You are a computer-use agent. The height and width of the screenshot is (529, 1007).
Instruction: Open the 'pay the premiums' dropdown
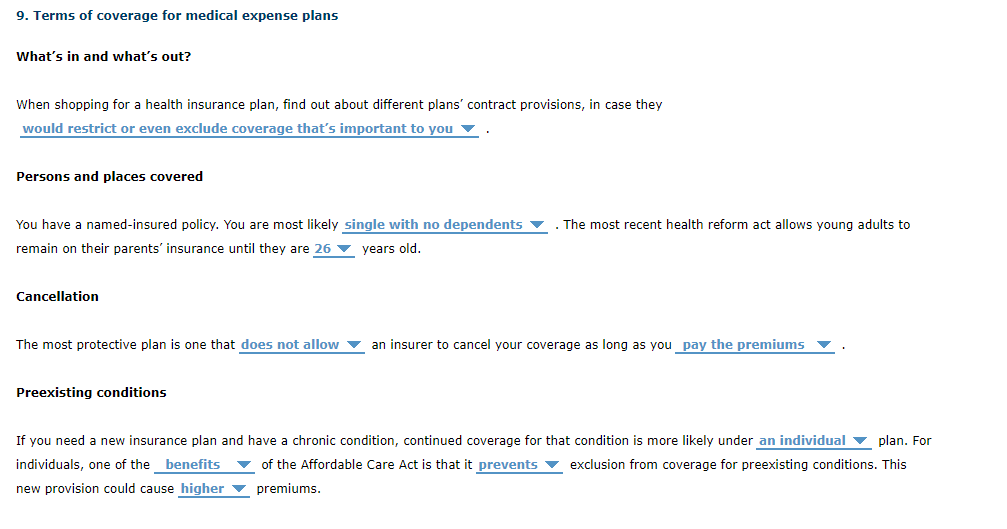click(755, 345)
